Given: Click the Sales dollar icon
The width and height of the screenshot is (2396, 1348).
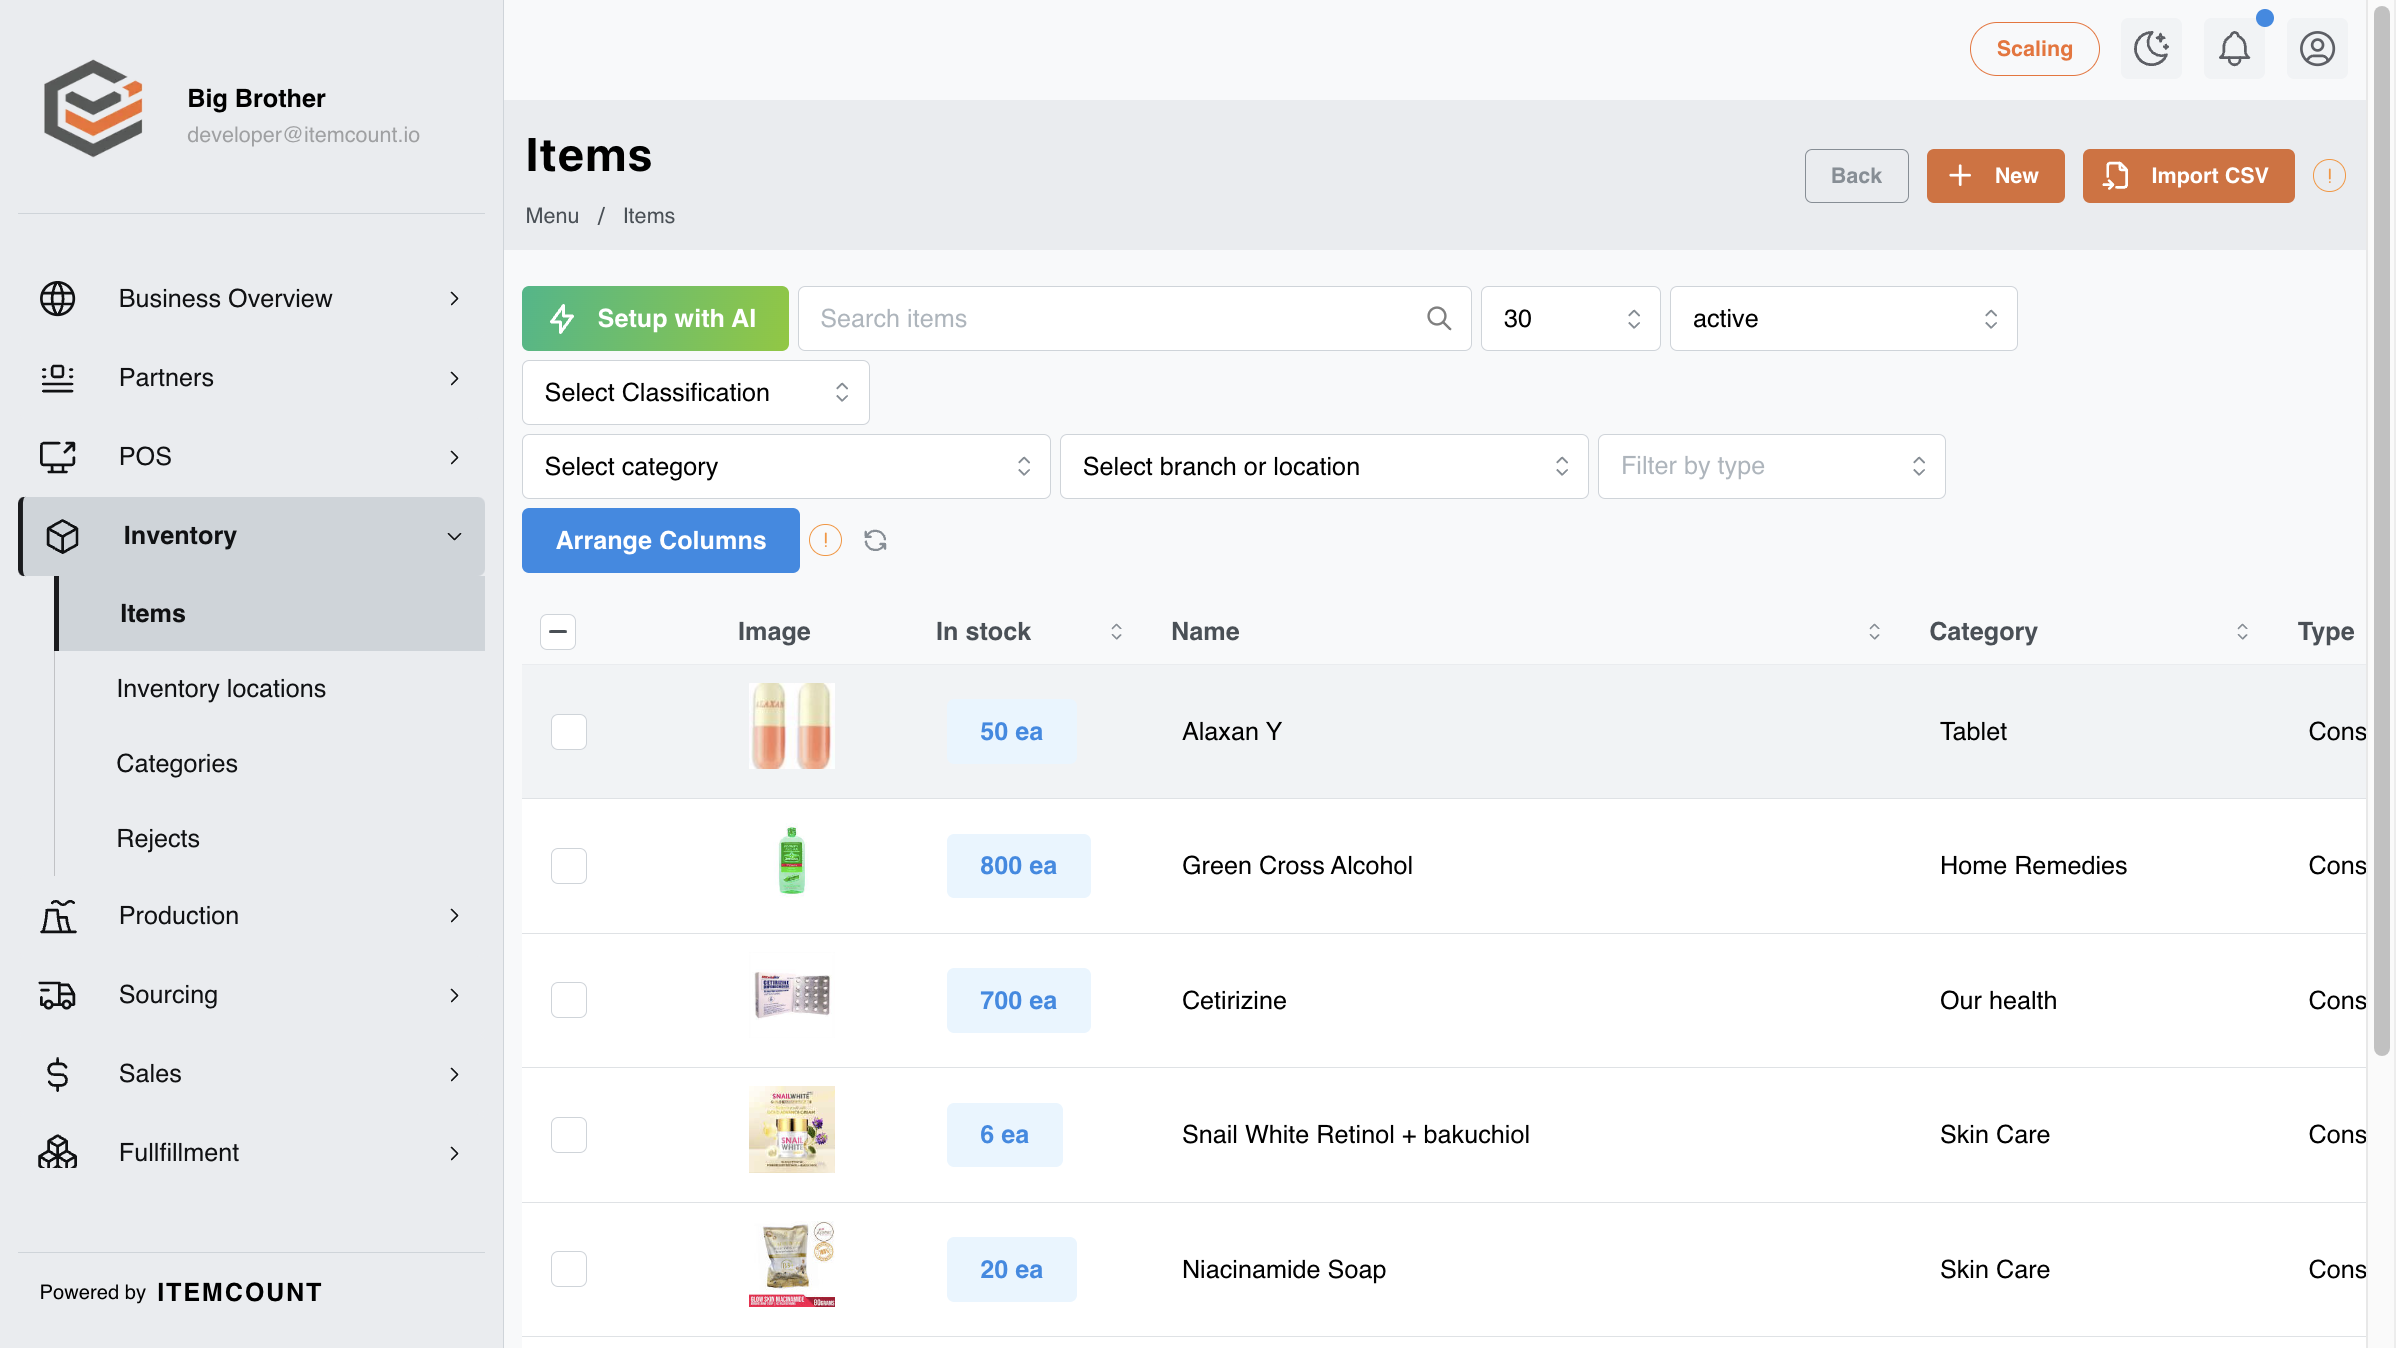Looking at the screenshot, I should (57, 1074).
